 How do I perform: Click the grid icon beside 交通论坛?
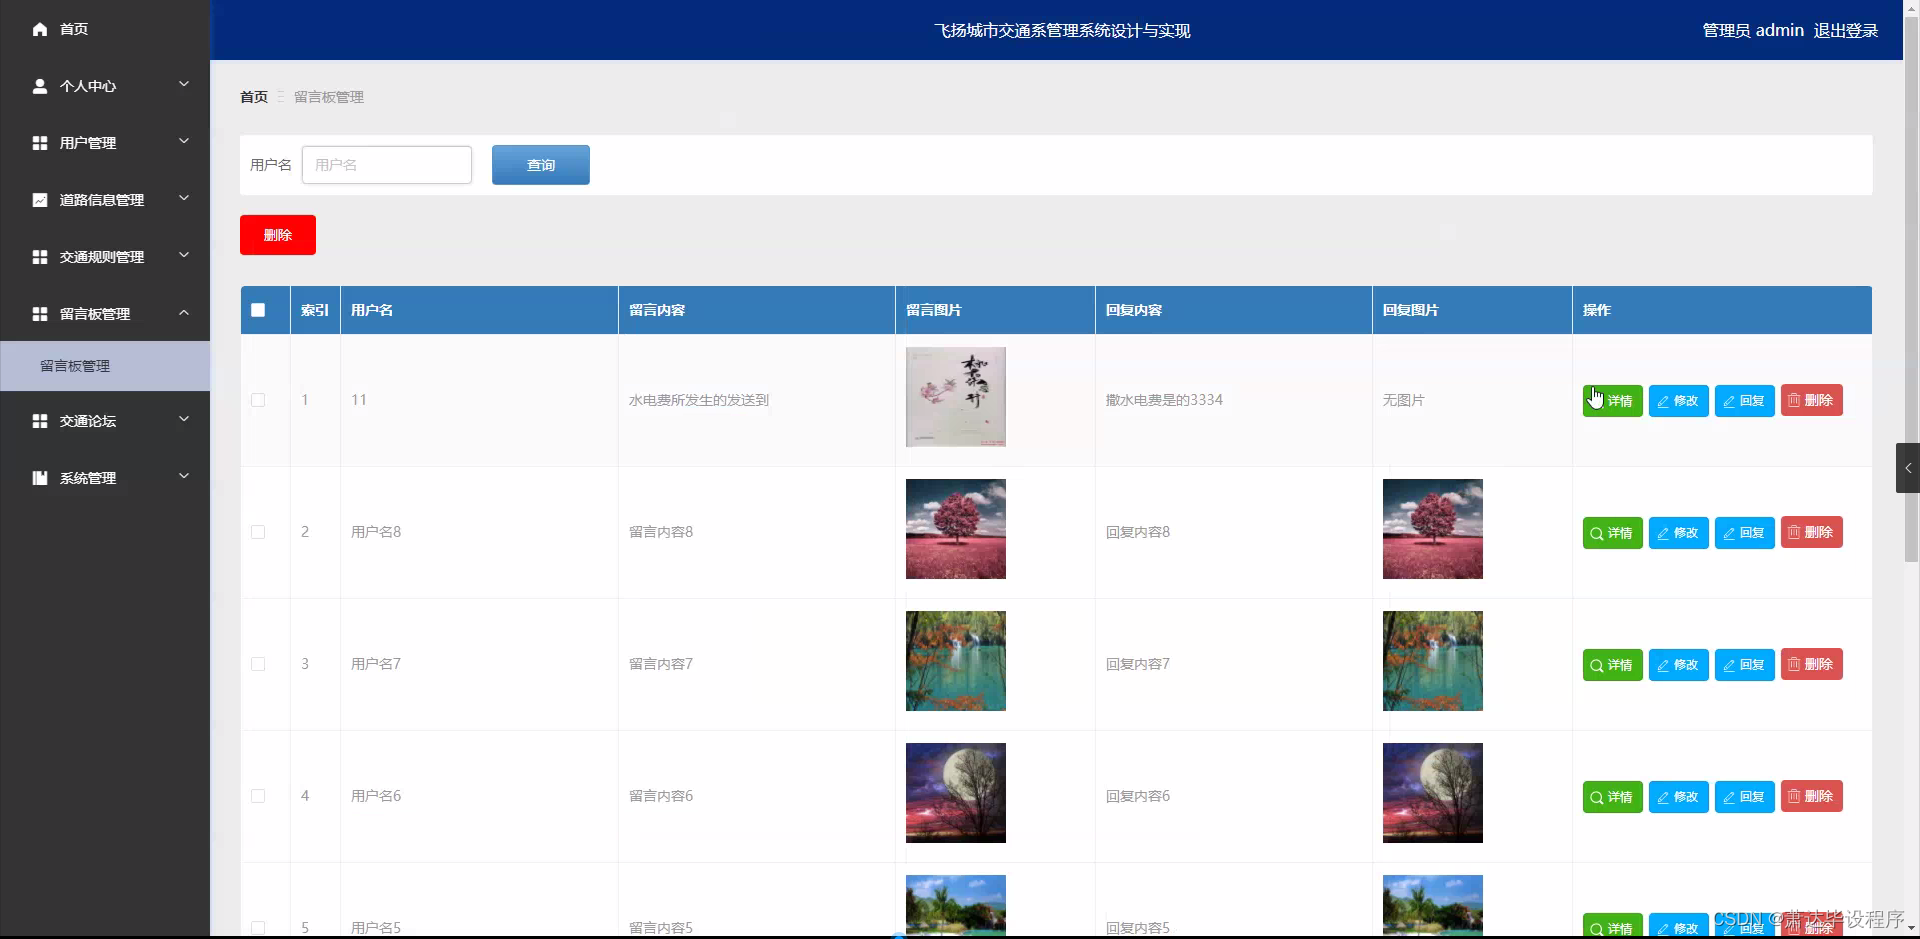40,421
